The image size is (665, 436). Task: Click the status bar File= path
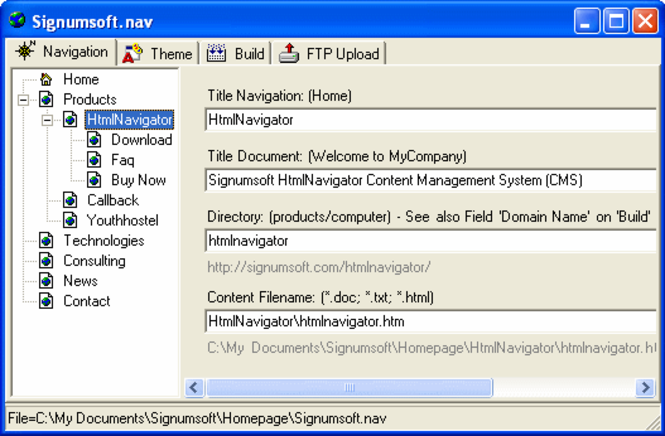(x=197, y=419)
